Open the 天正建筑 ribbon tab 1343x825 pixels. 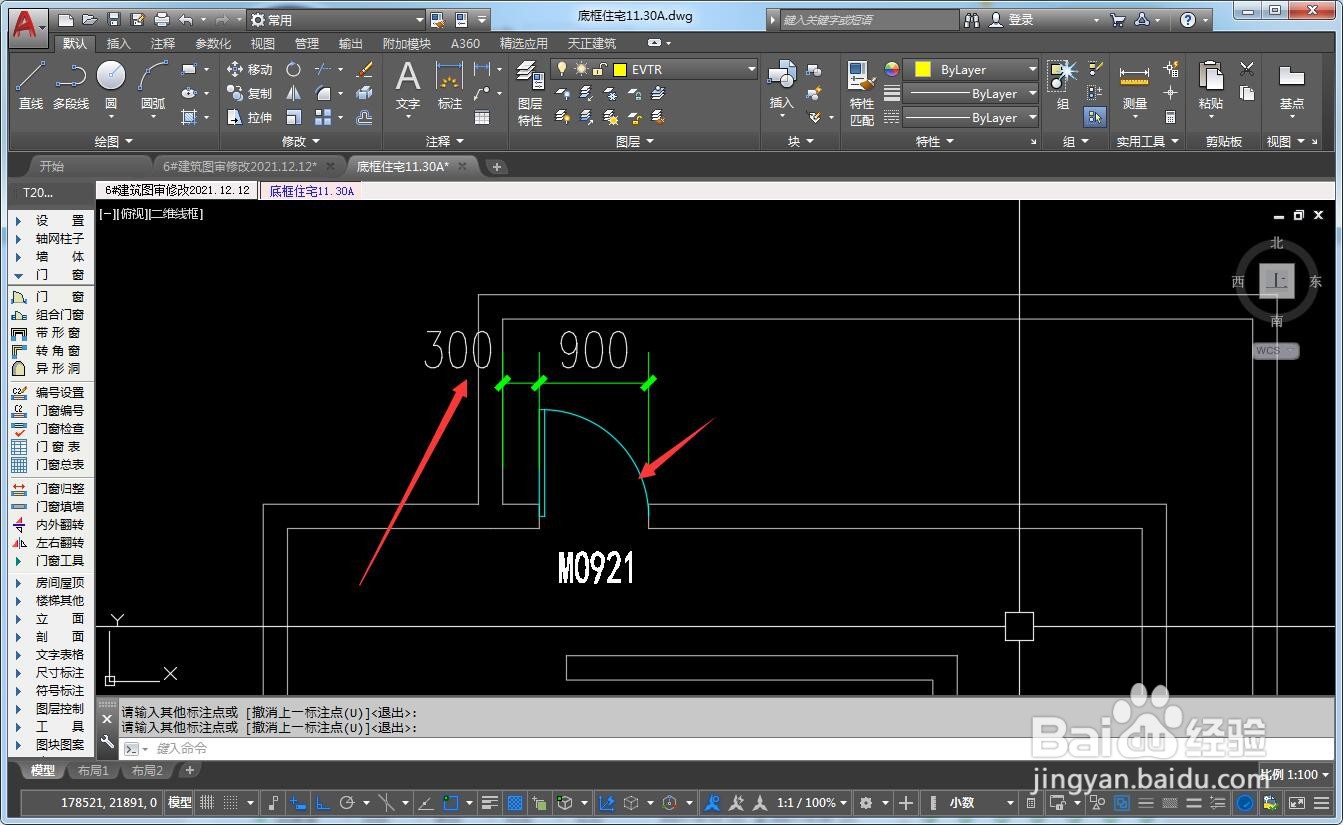point(592,43)
